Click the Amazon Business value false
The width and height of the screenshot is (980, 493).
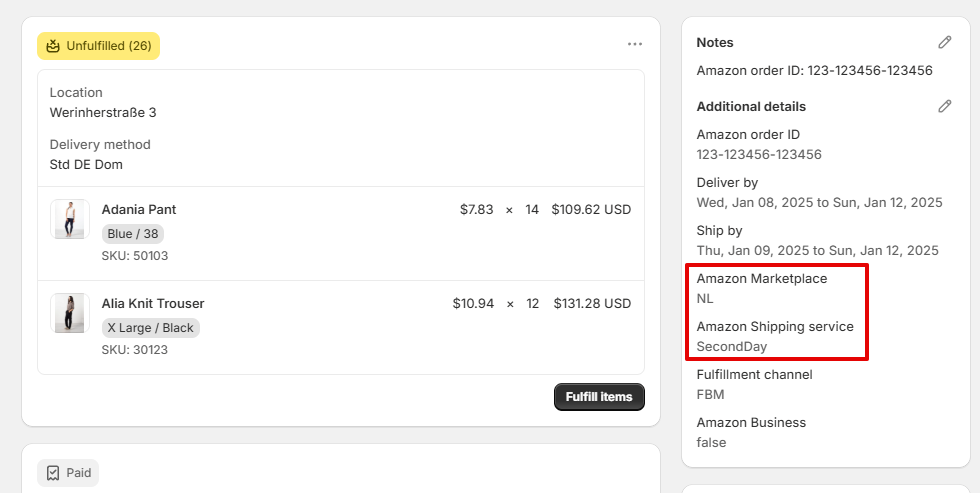coord(711,442)
